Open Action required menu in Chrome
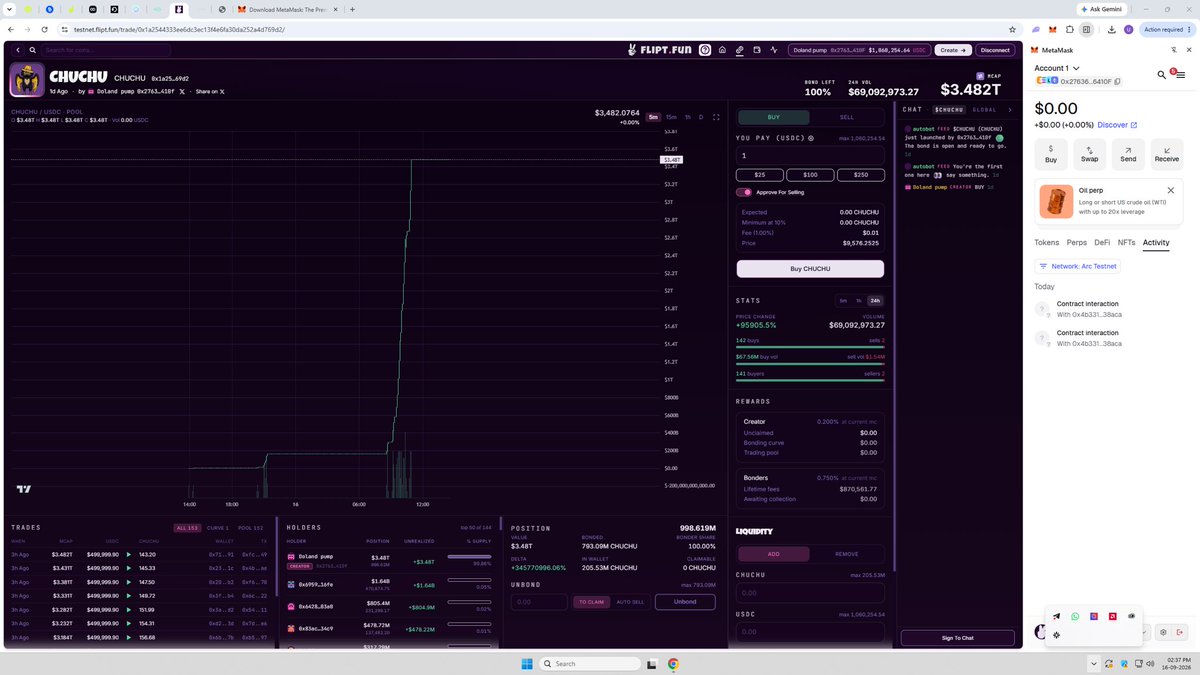The image size is (1200, 675). tap(1167, 29)
